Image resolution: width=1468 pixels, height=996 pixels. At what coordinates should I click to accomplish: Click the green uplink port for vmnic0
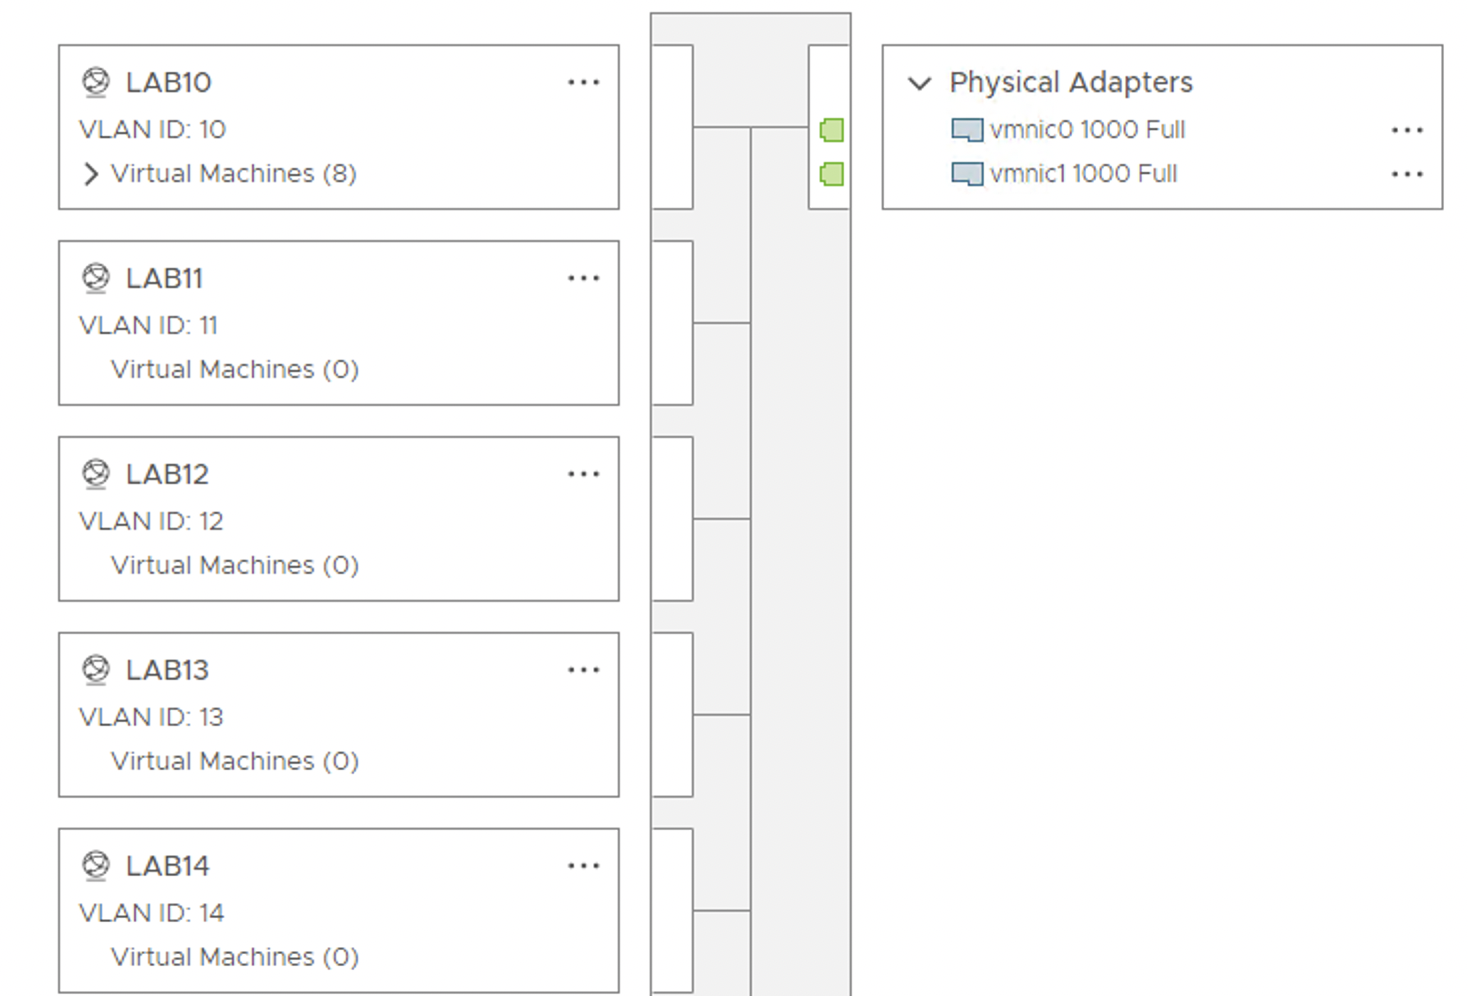click(x=831, y=130)
